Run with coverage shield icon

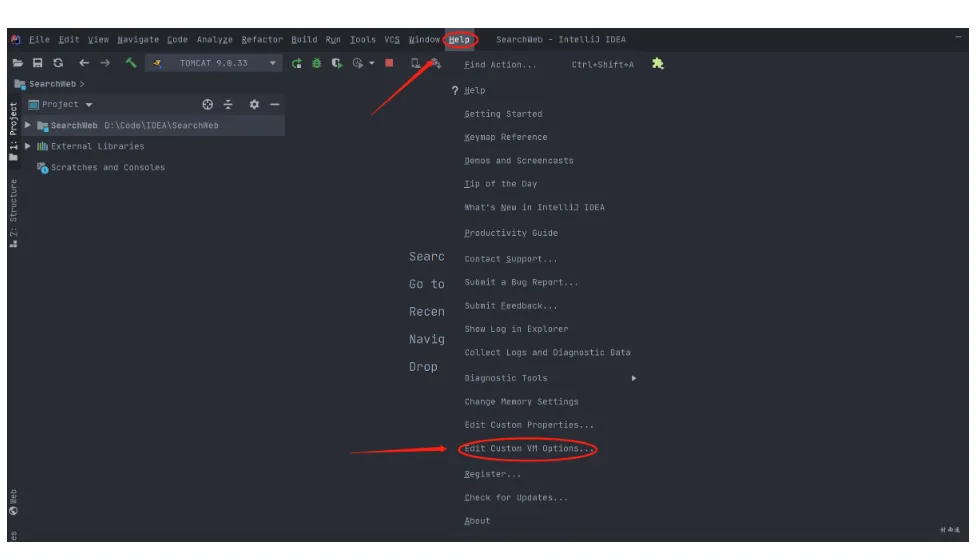pyautogui.click(x=337, y=63)
